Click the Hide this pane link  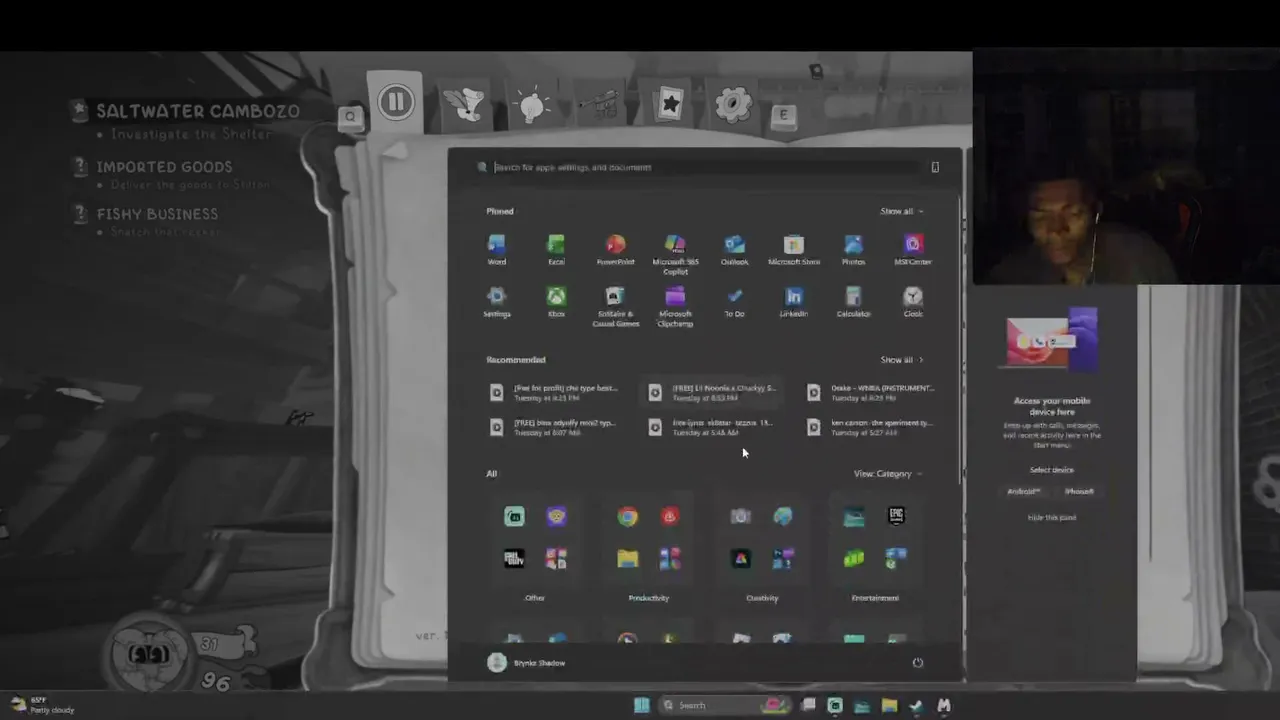(1052, 517)
